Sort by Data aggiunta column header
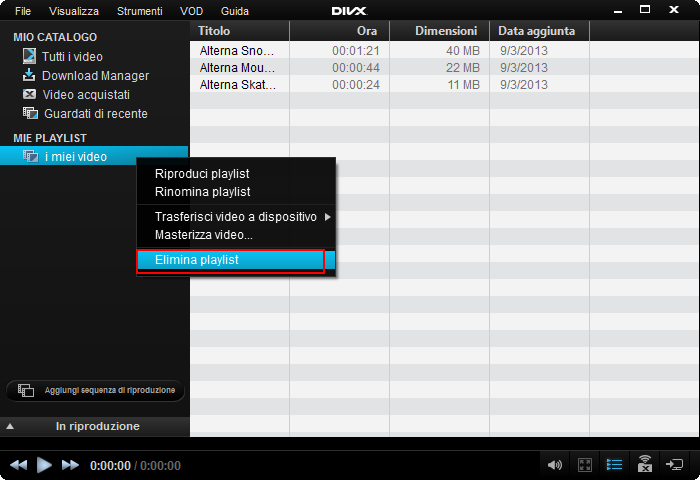Viewport: 700px width, 480px height. [540, 31]
